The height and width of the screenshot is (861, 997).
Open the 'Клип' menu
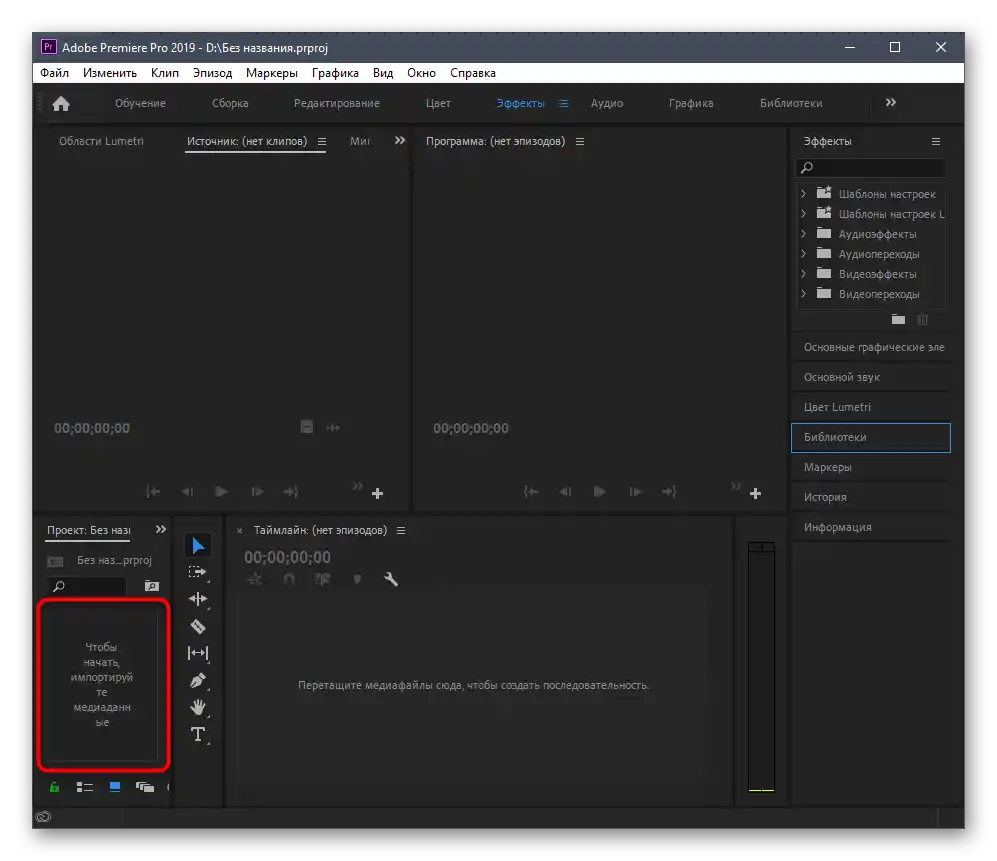pyautogui.click(x=165, y=72)
